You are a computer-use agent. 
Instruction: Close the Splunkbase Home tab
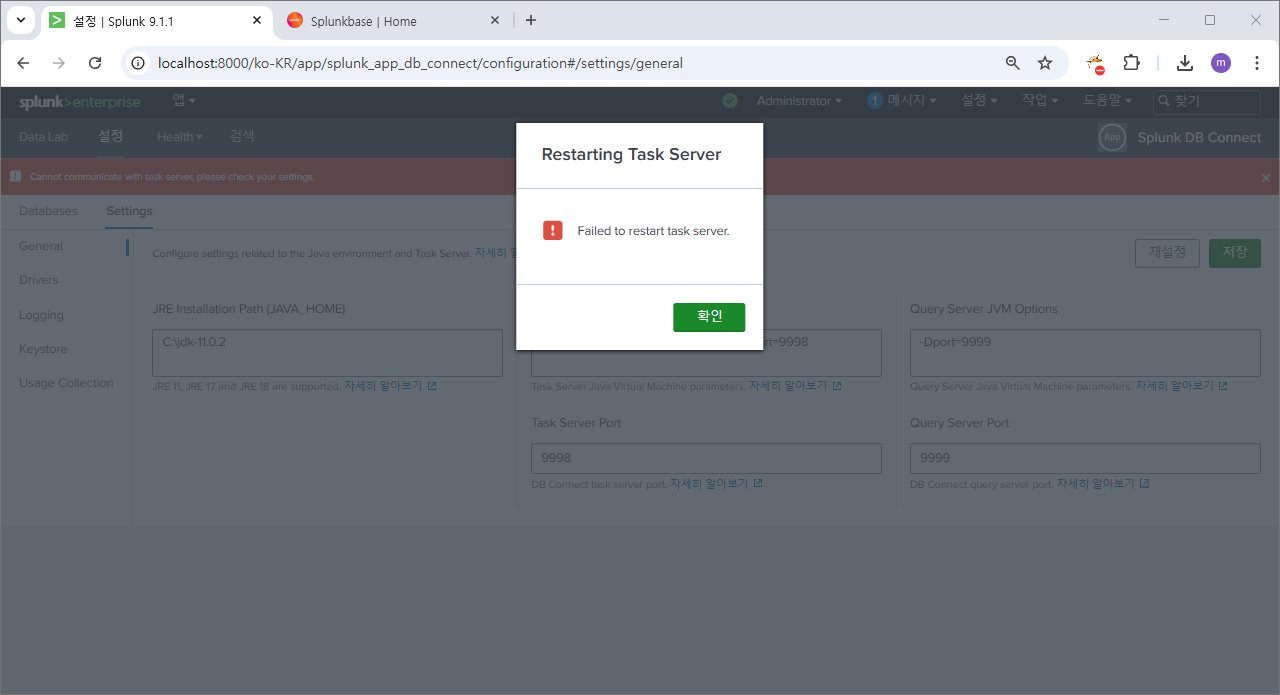494,20
